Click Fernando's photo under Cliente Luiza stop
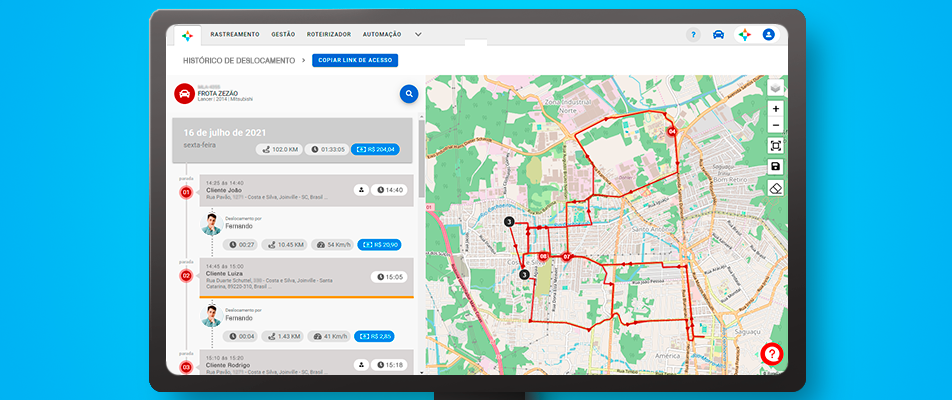This screenshot has height=400, width=952. (x=211, y=316)
